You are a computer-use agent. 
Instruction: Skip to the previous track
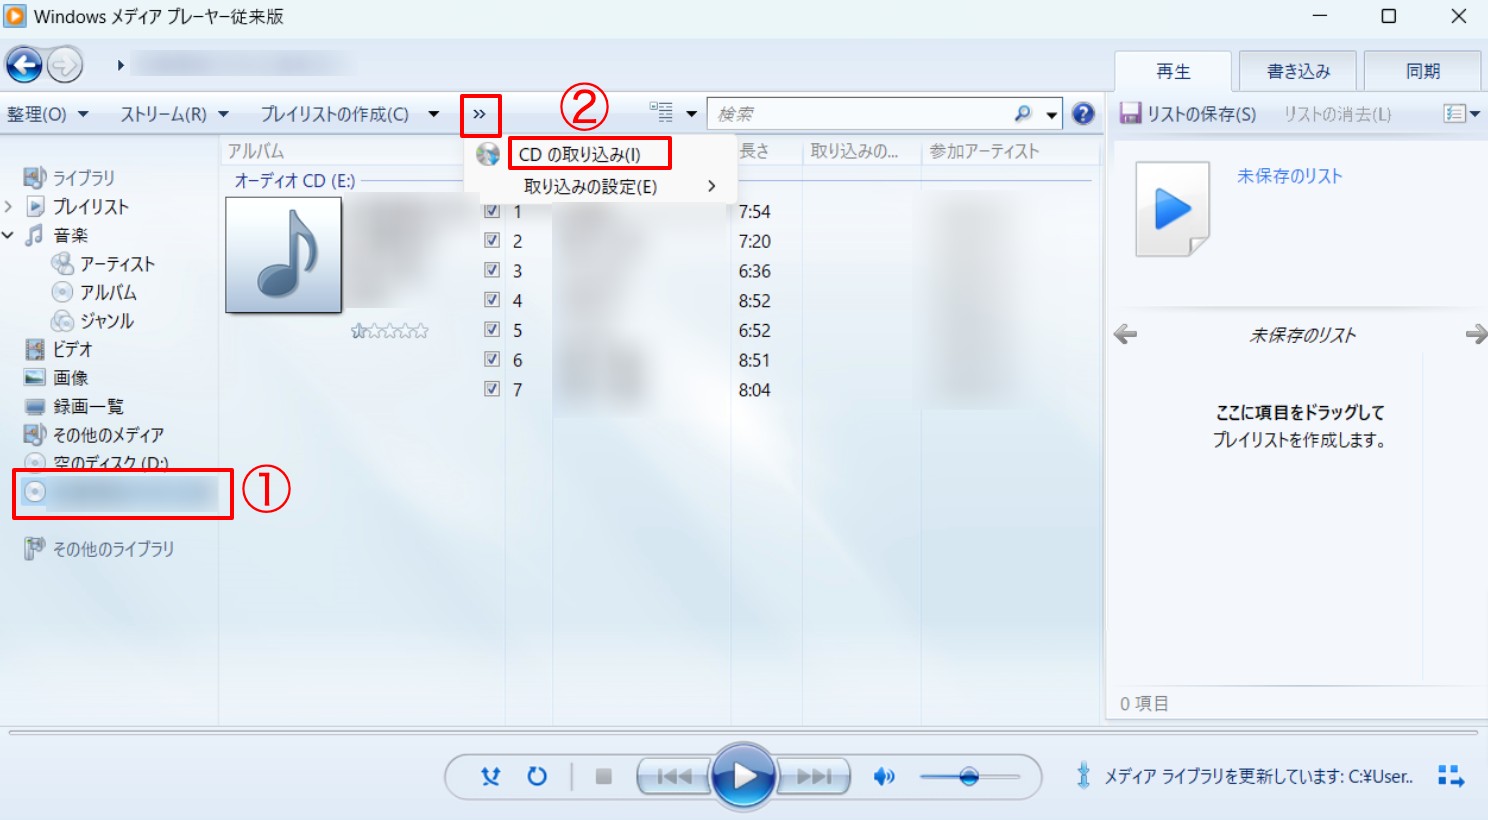coord(674,776)
